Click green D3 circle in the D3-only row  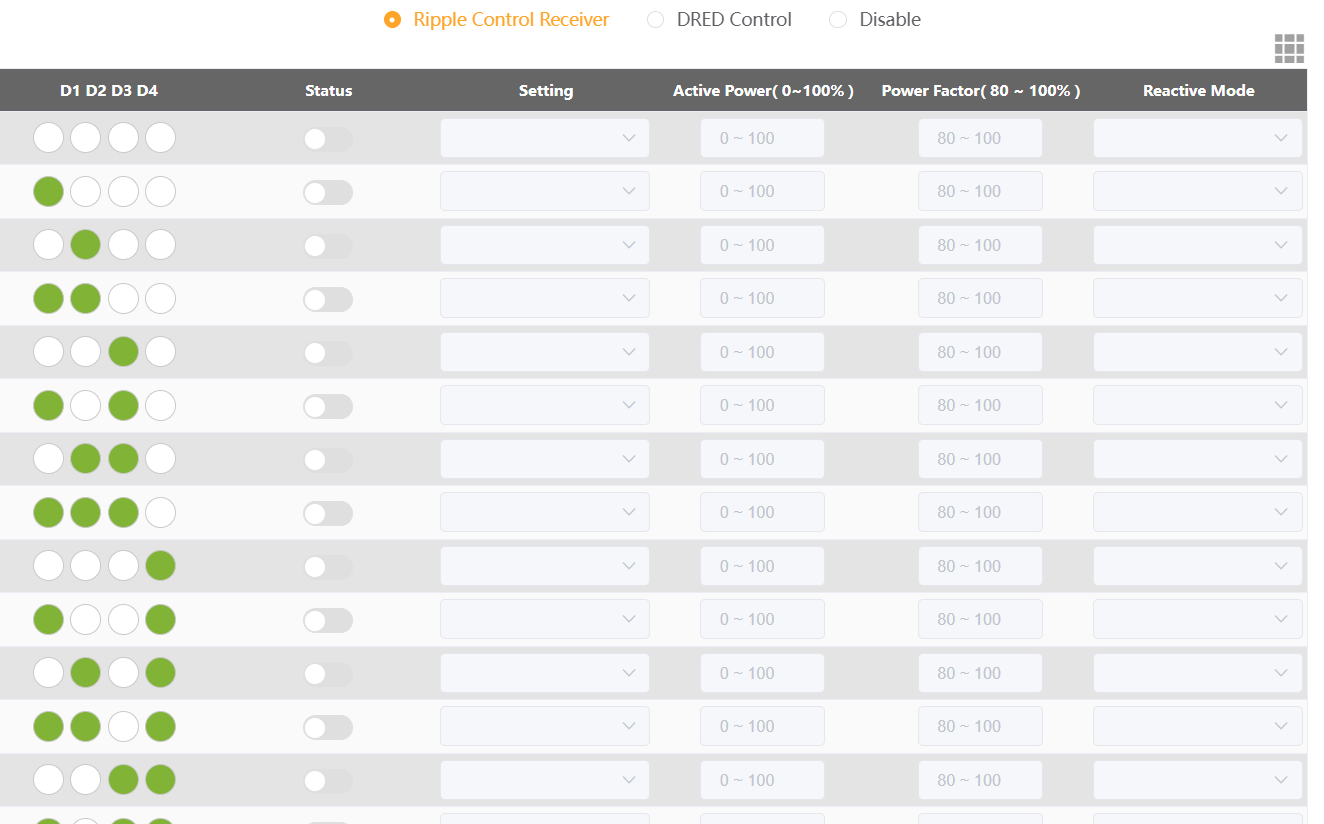[x=123, y=352]
